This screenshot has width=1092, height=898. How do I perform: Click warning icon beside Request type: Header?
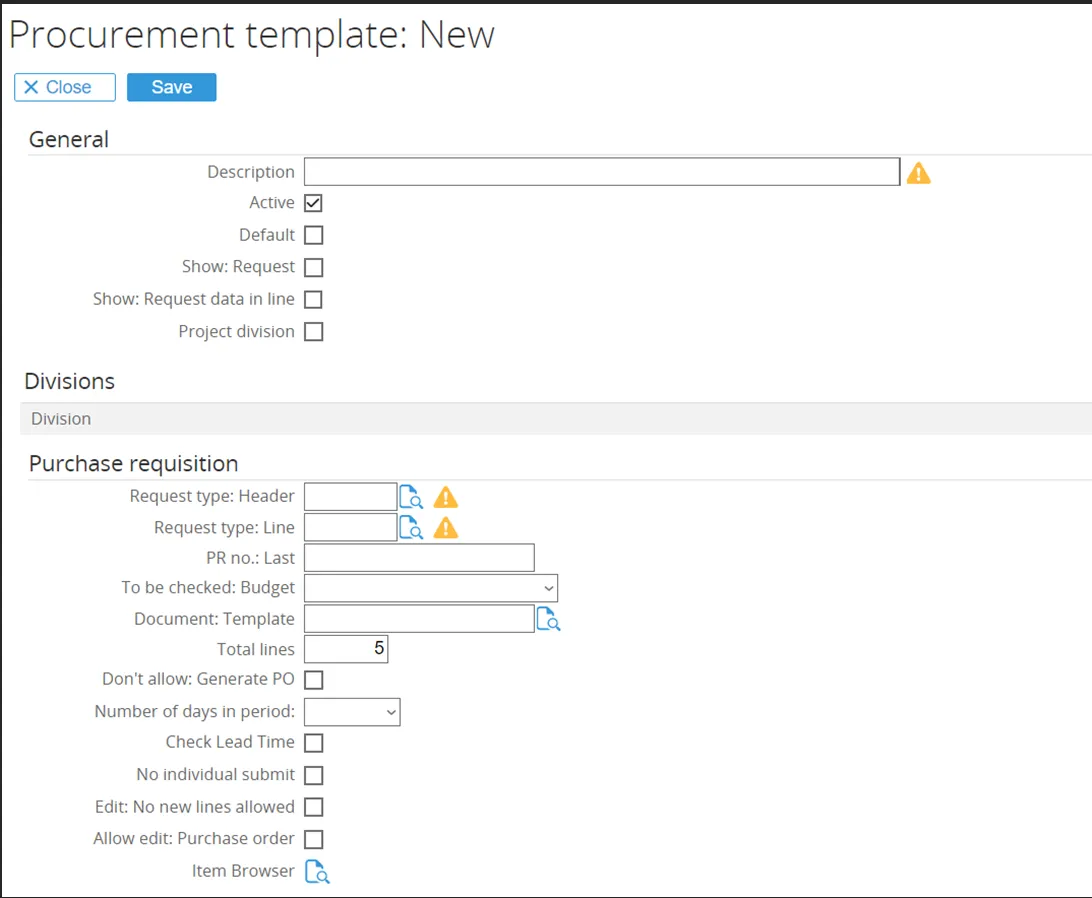click(x=445, y=497)
